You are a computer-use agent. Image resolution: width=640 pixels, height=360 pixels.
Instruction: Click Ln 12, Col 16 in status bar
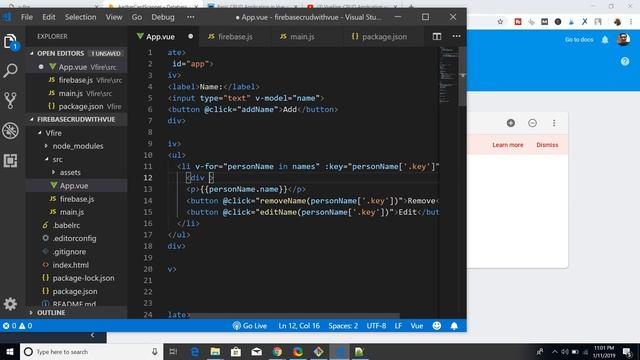[299, 326]
